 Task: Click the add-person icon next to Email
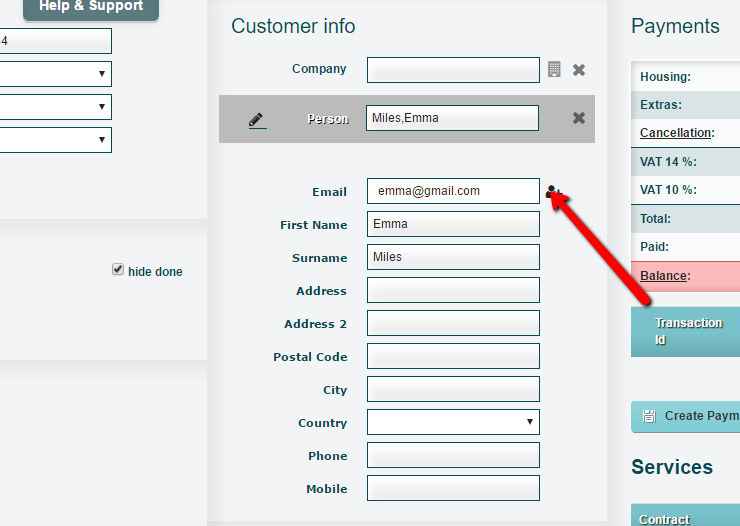[553, 192]
